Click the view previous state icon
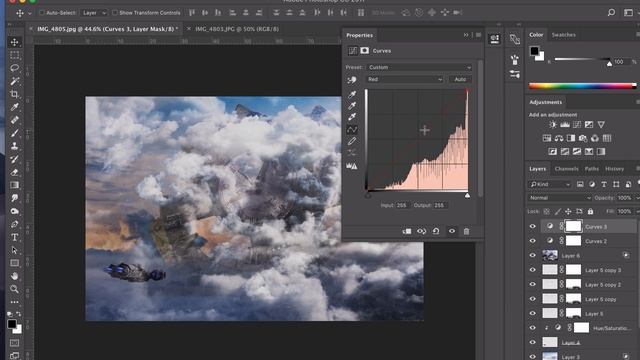Screen dimensions: 640x360 point(421,231)
